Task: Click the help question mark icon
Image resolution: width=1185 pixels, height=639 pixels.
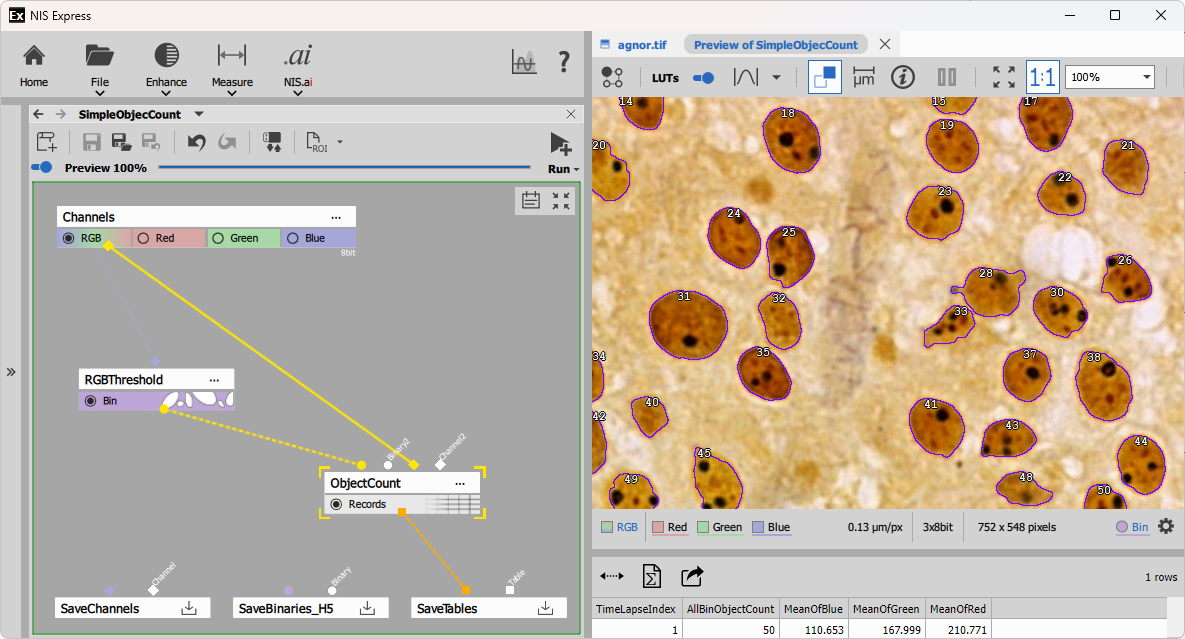Action: coord(564,62)
